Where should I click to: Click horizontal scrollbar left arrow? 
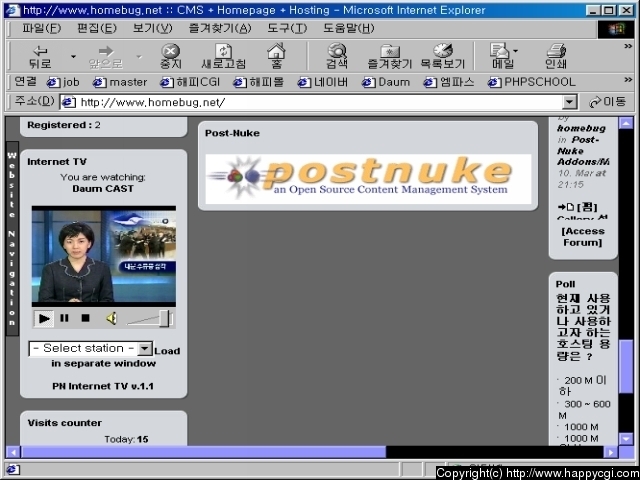(13, 452)
